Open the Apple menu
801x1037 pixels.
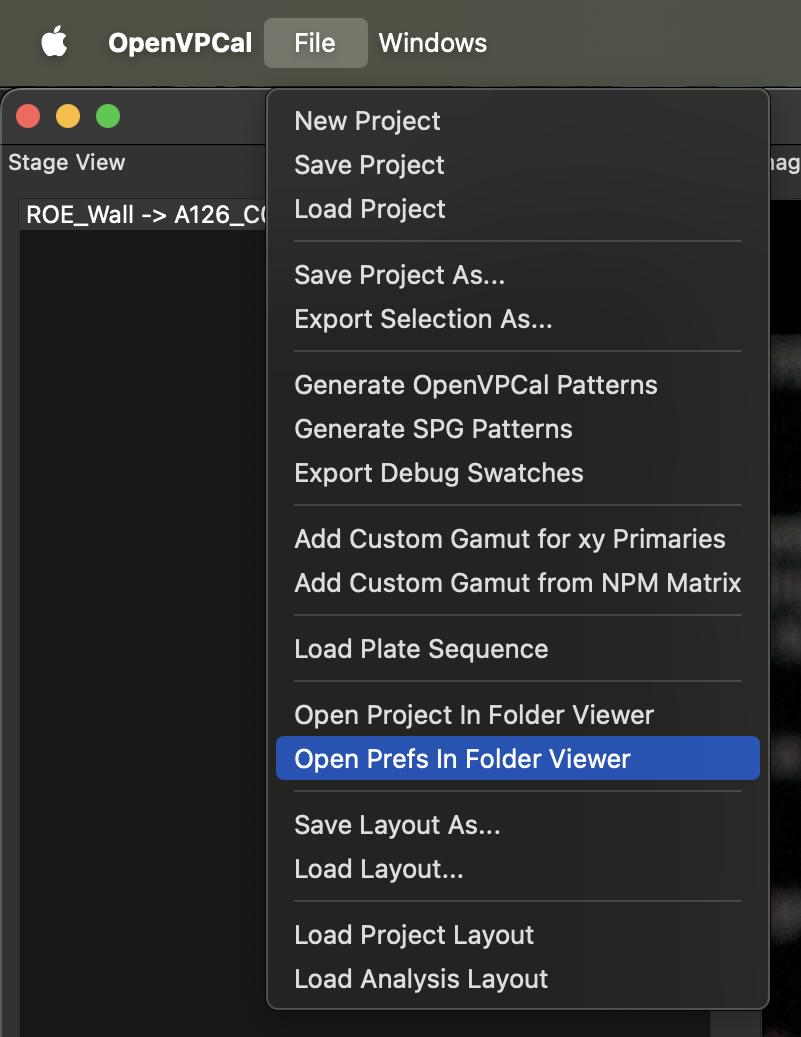(x=54, y=42)
